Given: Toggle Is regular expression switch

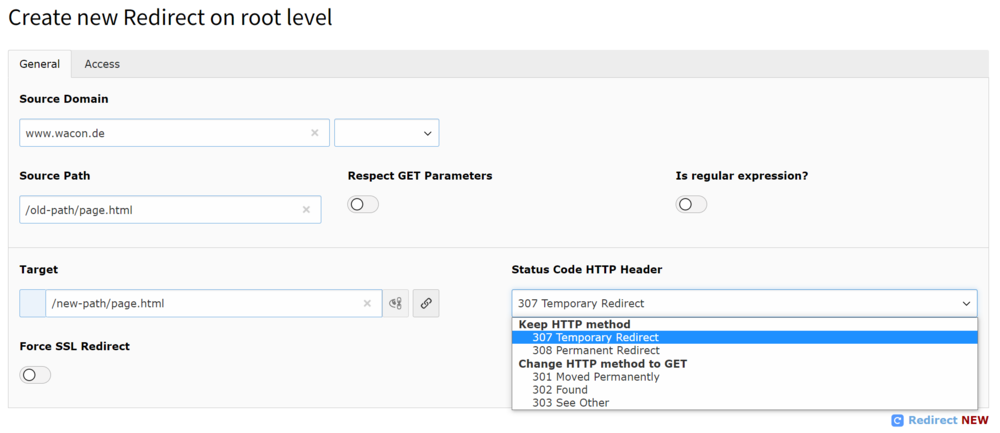Looking at the screenshot, I should point(691,205).
